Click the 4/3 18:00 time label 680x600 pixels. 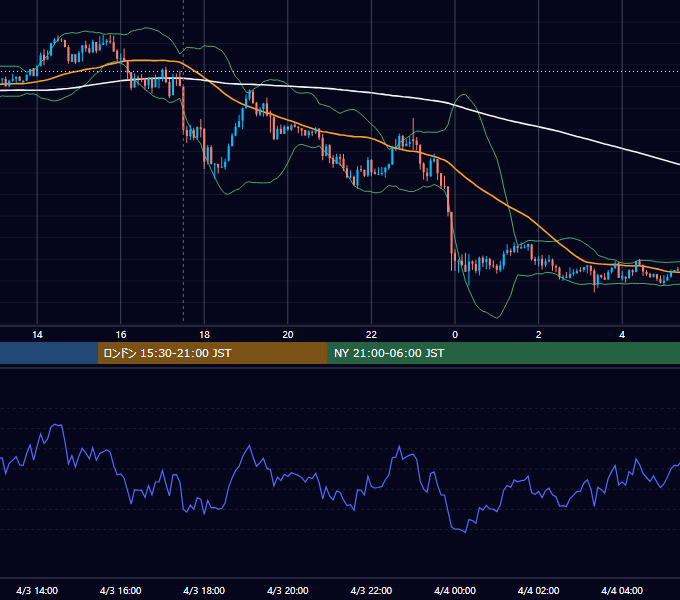click(204, 590)
